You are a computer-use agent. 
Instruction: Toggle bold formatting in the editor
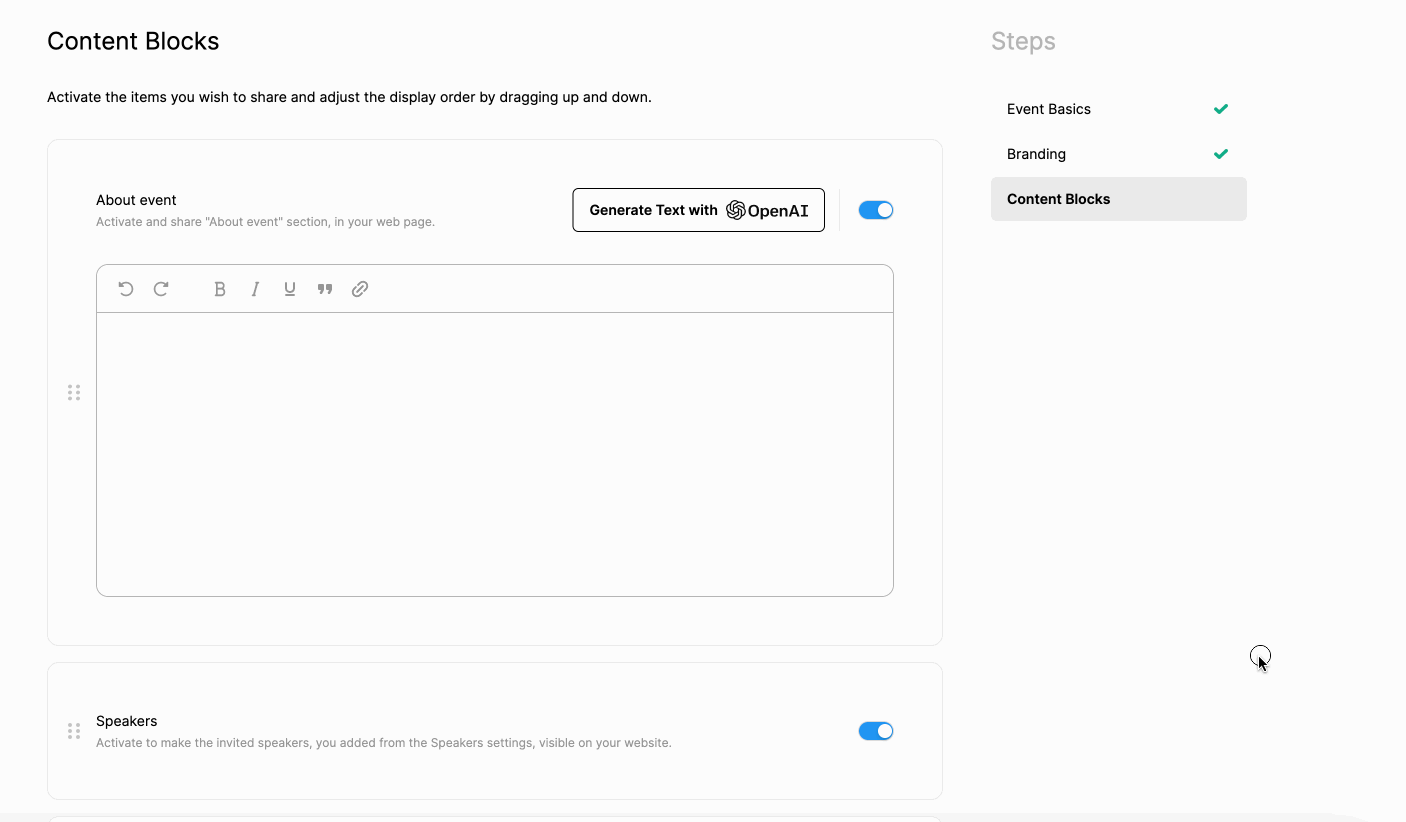pos(220,289)
